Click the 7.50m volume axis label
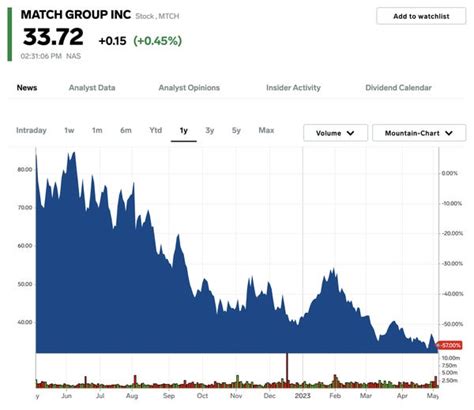The image size is (474, 410). point(450,365)
